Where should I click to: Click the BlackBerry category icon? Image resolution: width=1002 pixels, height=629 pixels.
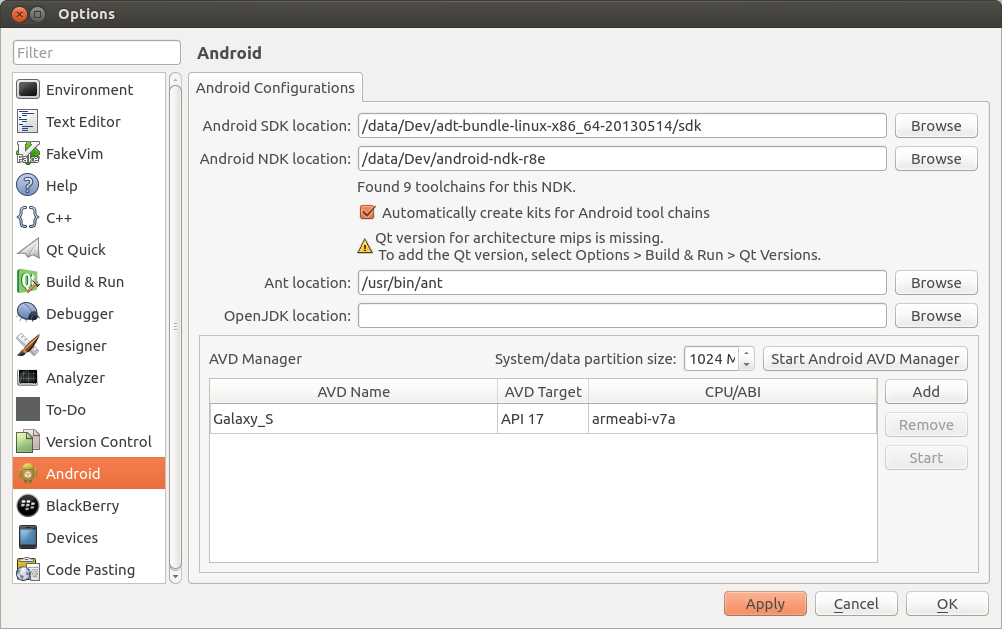(28, 506)
